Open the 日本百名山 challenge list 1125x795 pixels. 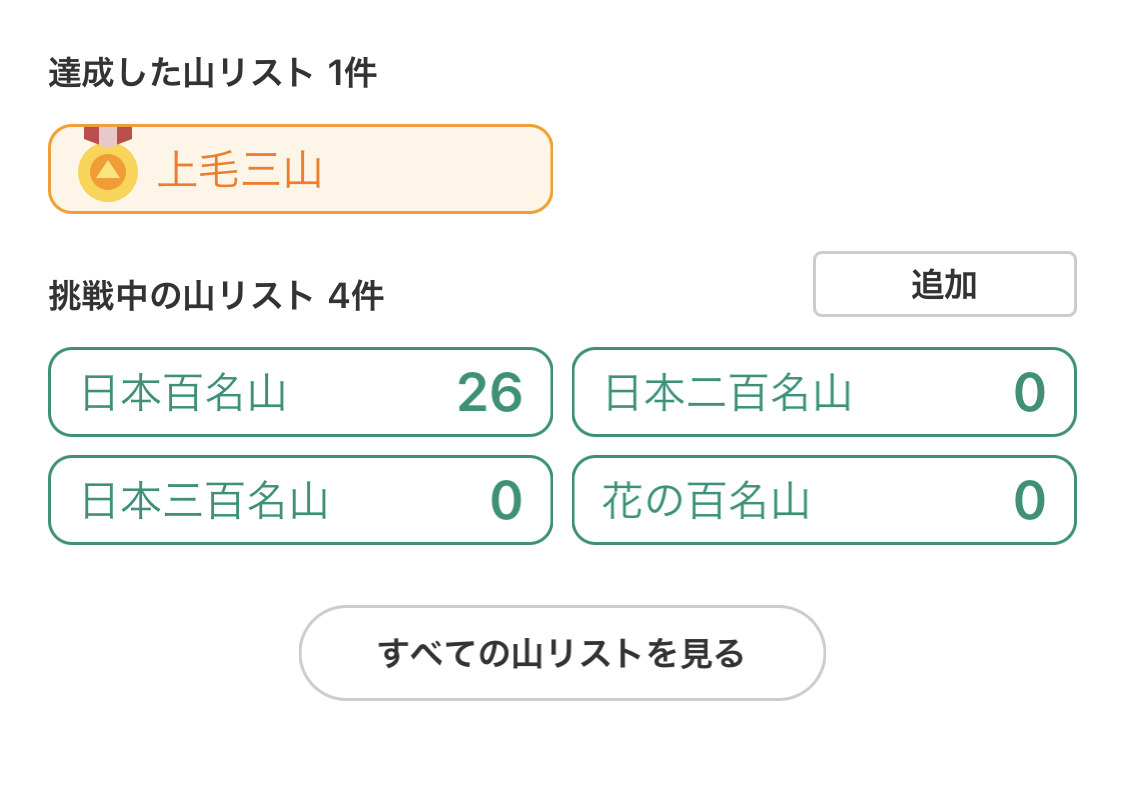[300, 392]
